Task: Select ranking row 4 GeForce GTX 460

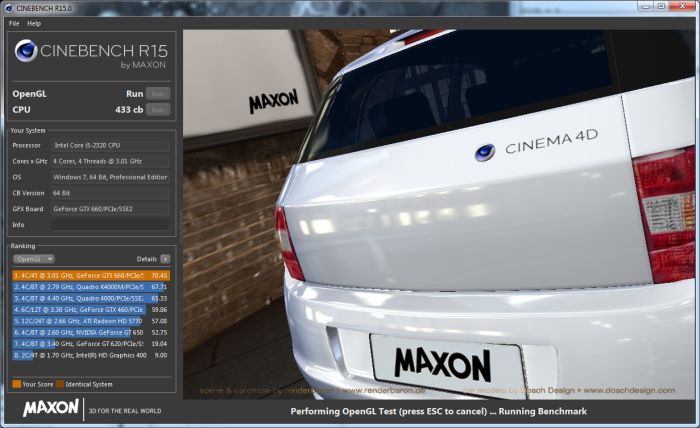Action: click(x=91, y=309)
